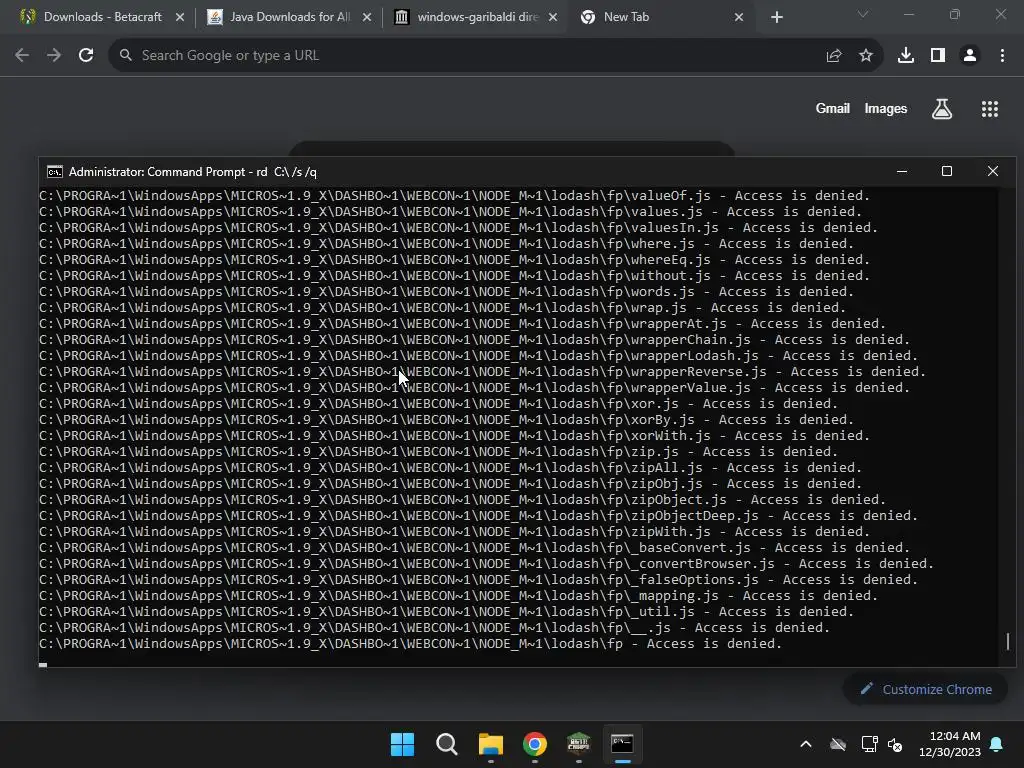Go back in Chrome history

22,56
